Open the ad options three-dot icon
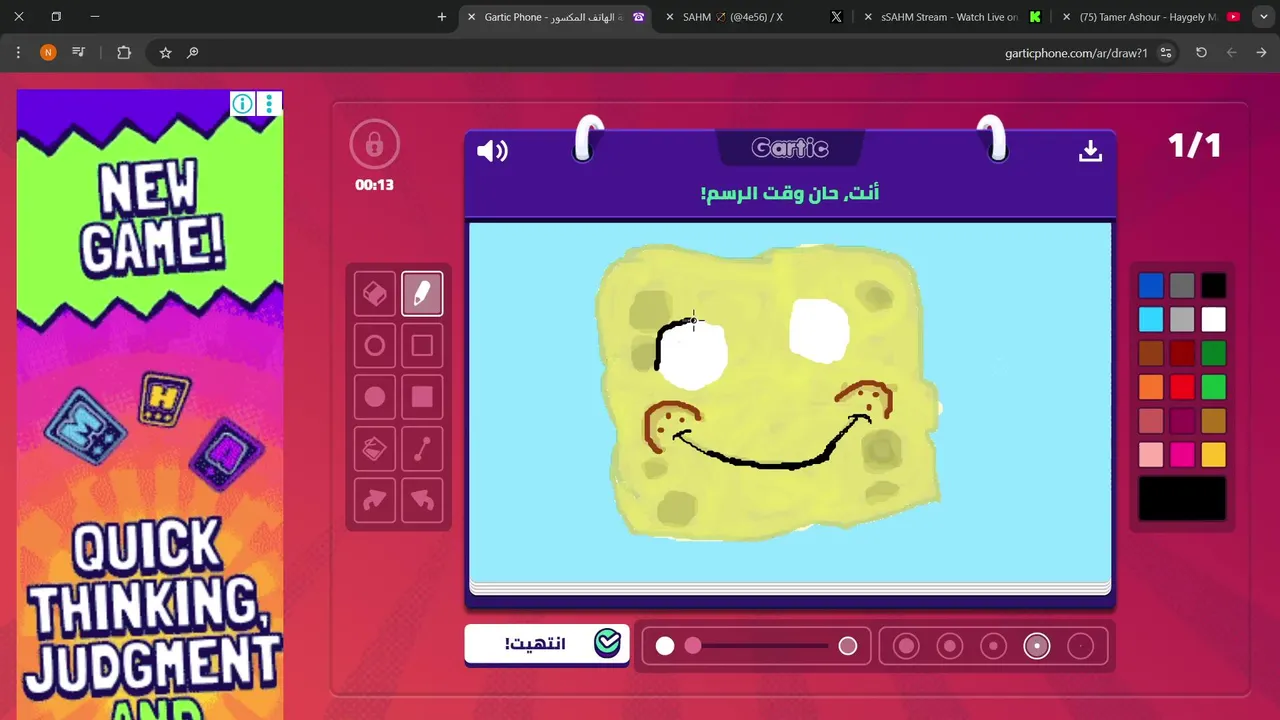The image size is (1280, 720). 269,104
